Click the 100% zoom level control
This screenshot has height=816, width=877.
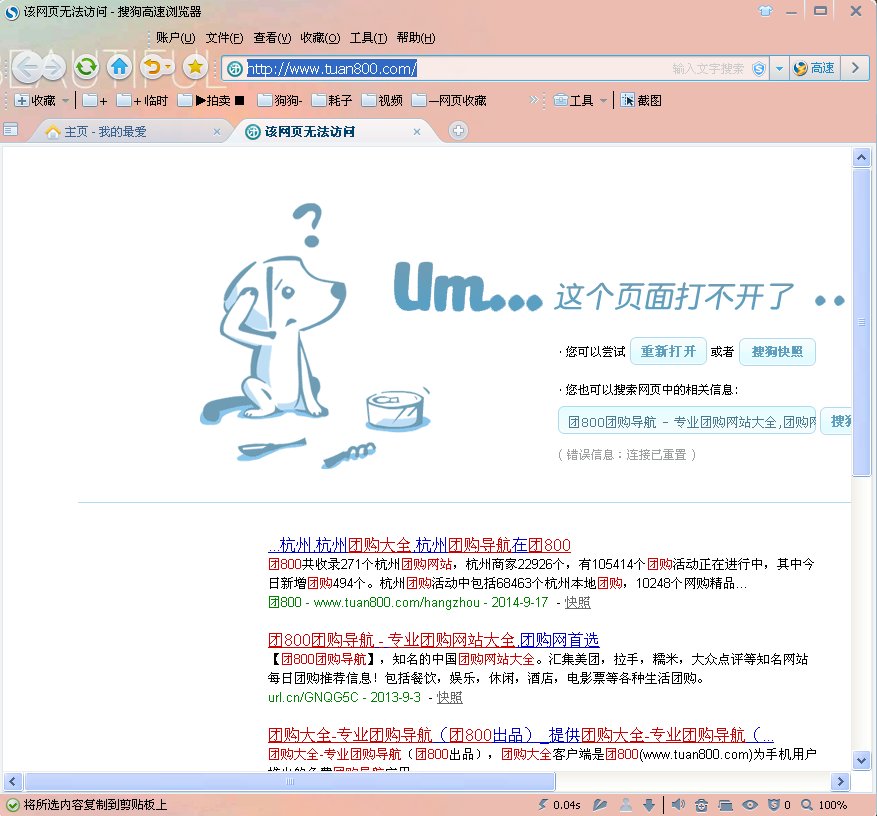[832, 804]
